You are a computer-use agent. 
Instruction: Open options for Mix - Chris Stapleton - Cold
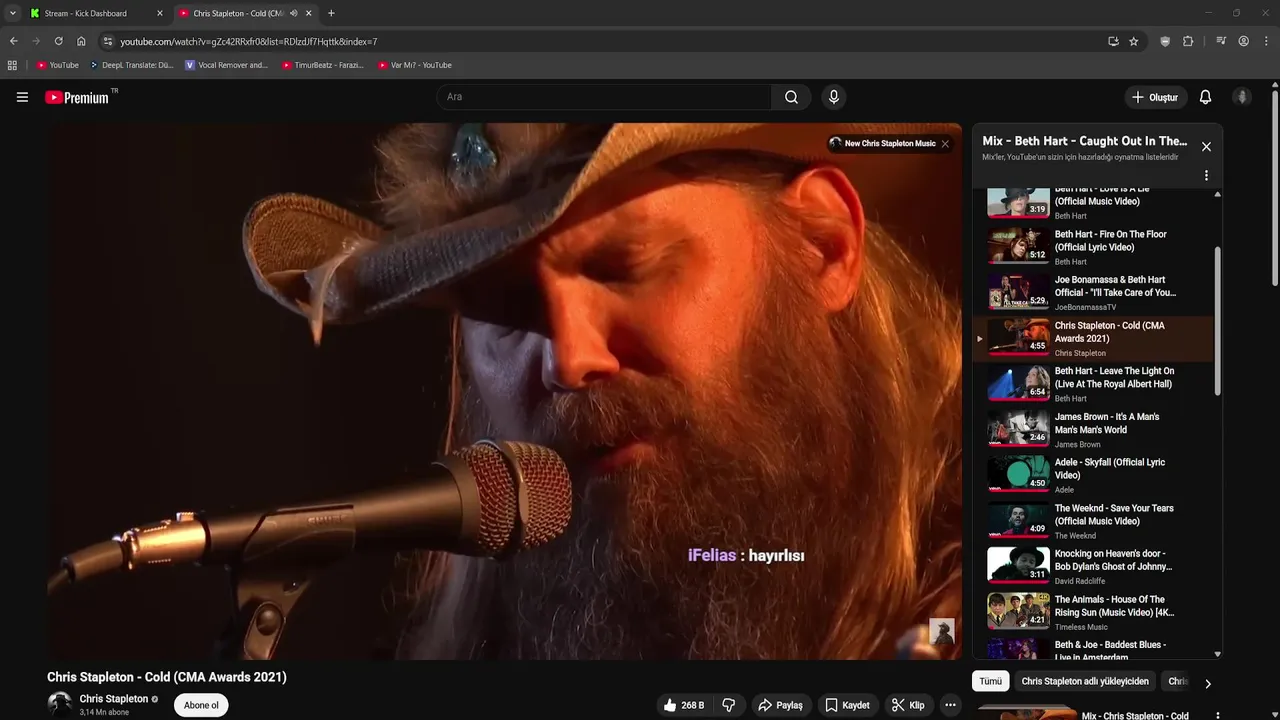click(1217, 716)
